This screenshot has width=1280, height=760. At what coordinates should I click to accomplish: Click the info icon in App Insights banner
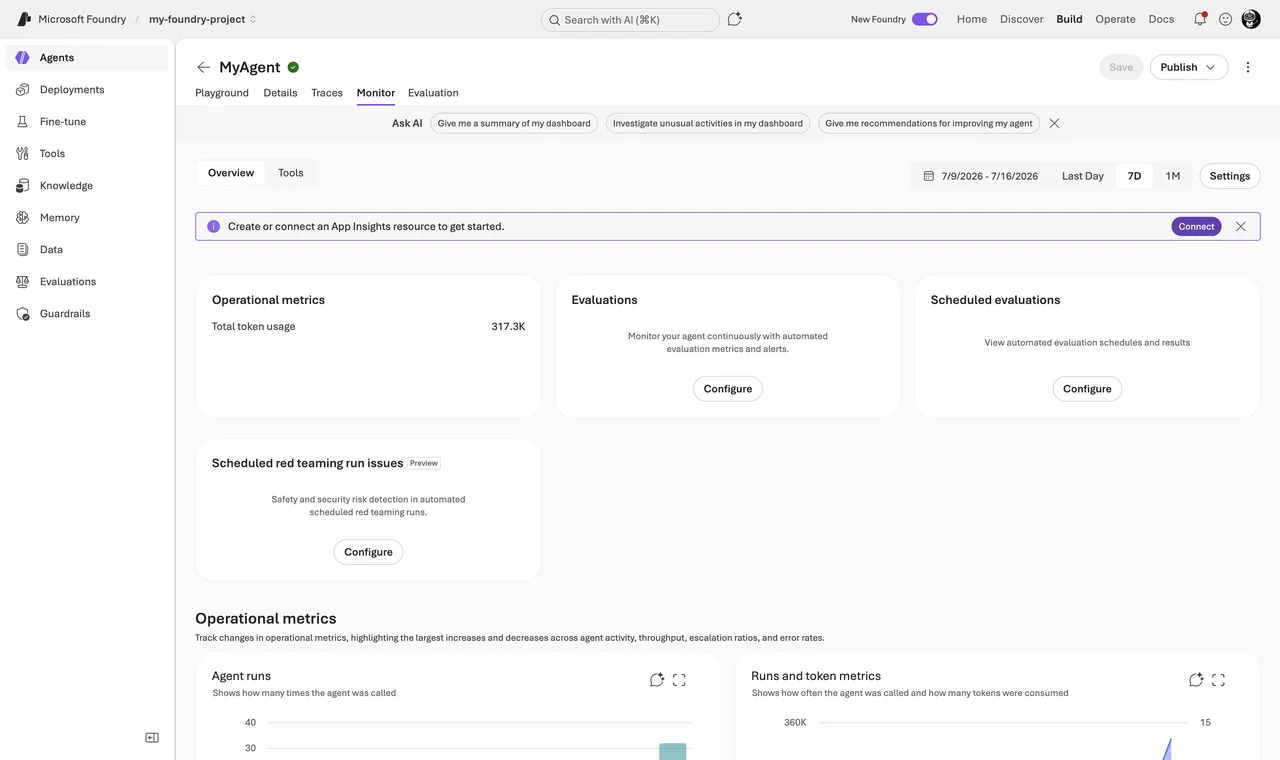[x=213, y=226]
